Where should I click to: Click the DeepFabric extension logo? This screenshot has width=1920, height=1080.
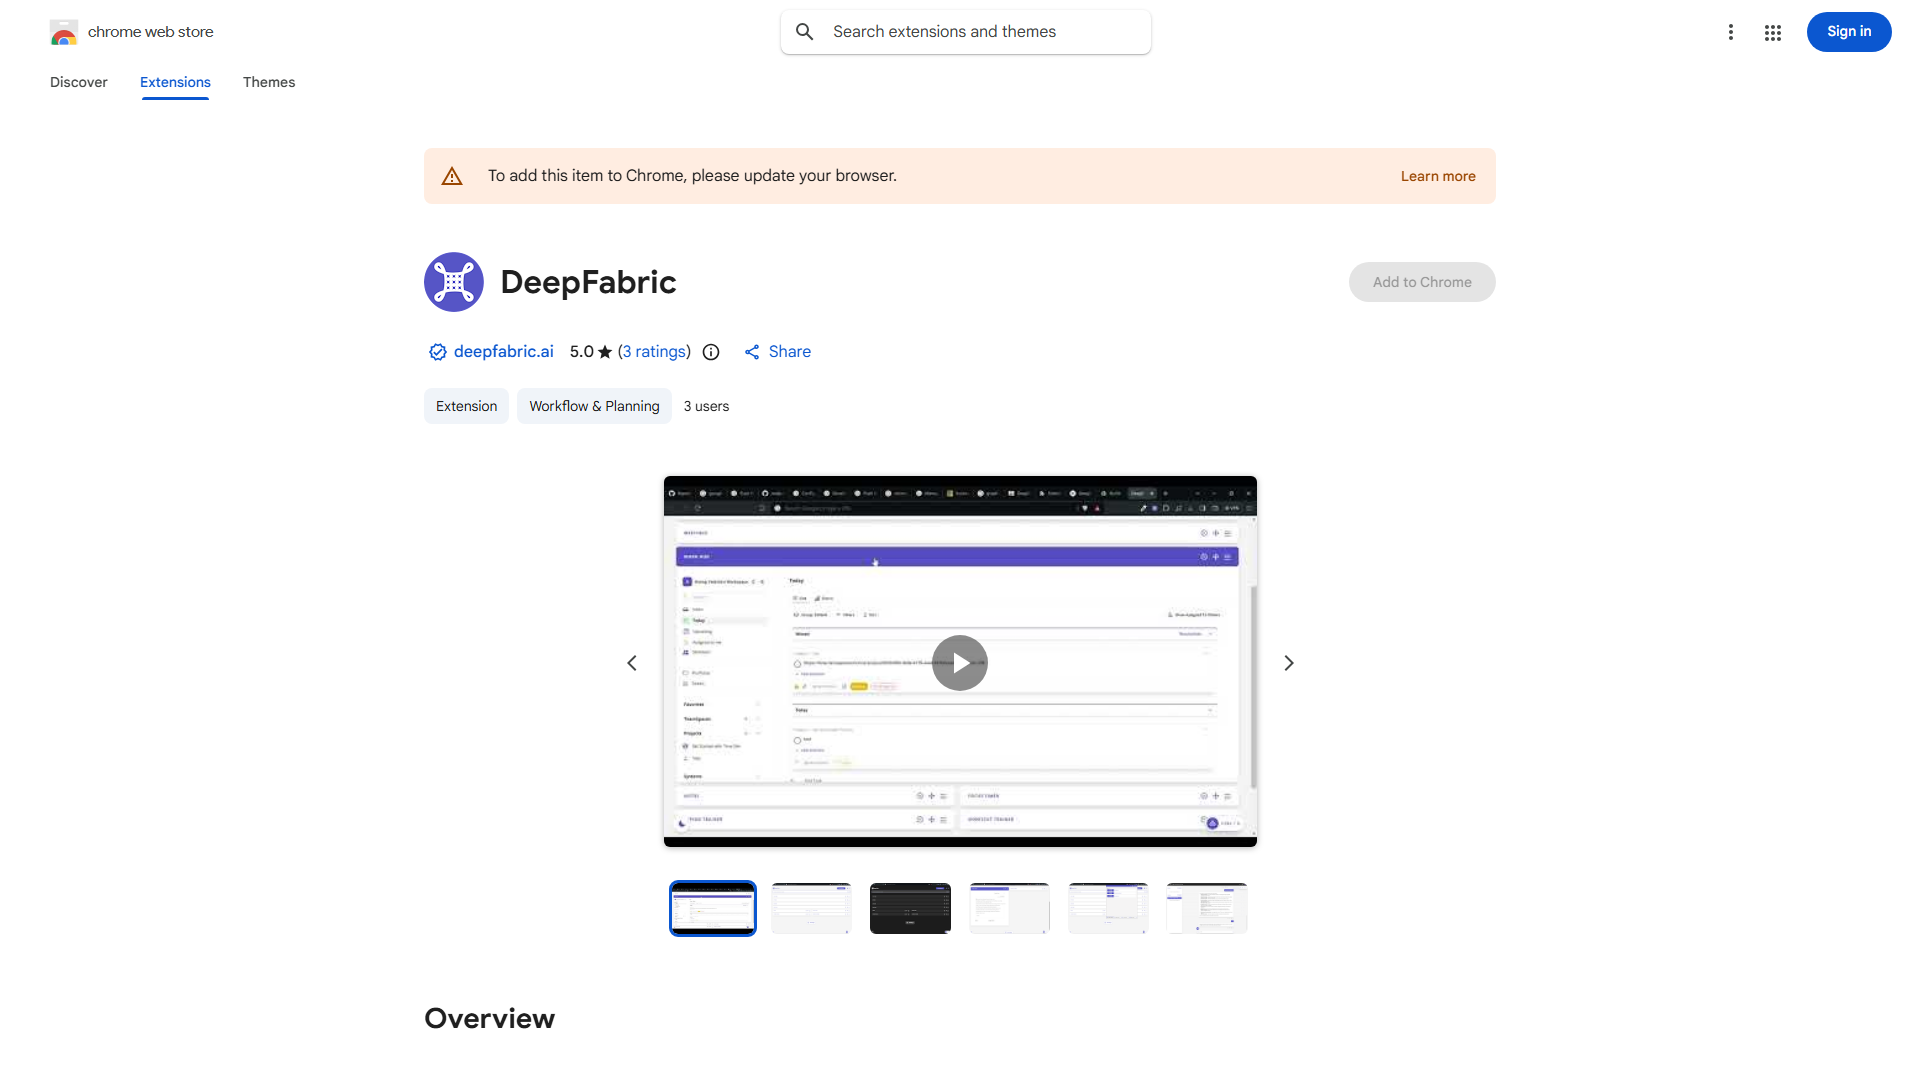(x=453, y=282)
